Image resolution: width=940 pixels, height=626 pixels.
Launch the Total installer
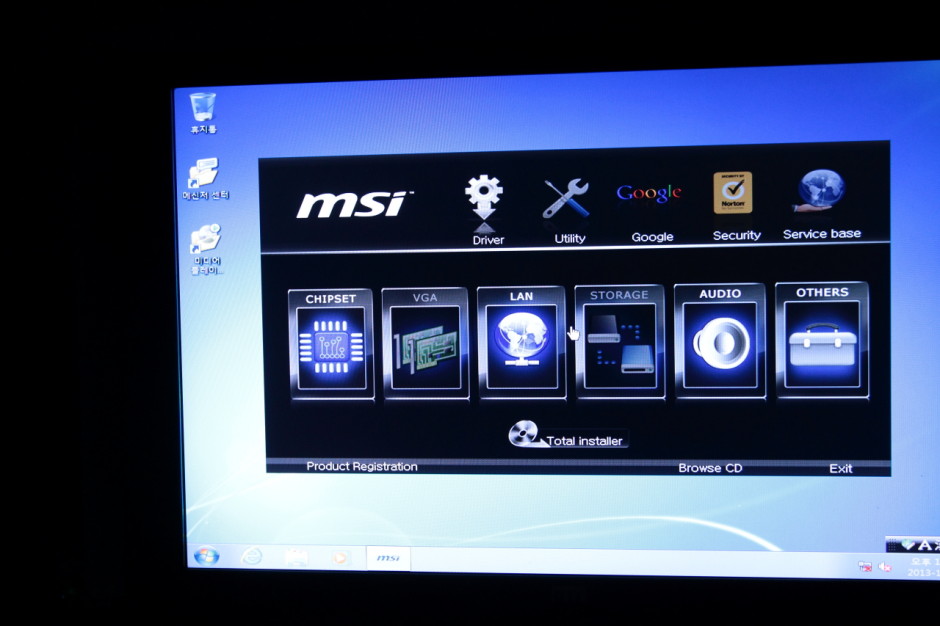click(x=568, y=437)
